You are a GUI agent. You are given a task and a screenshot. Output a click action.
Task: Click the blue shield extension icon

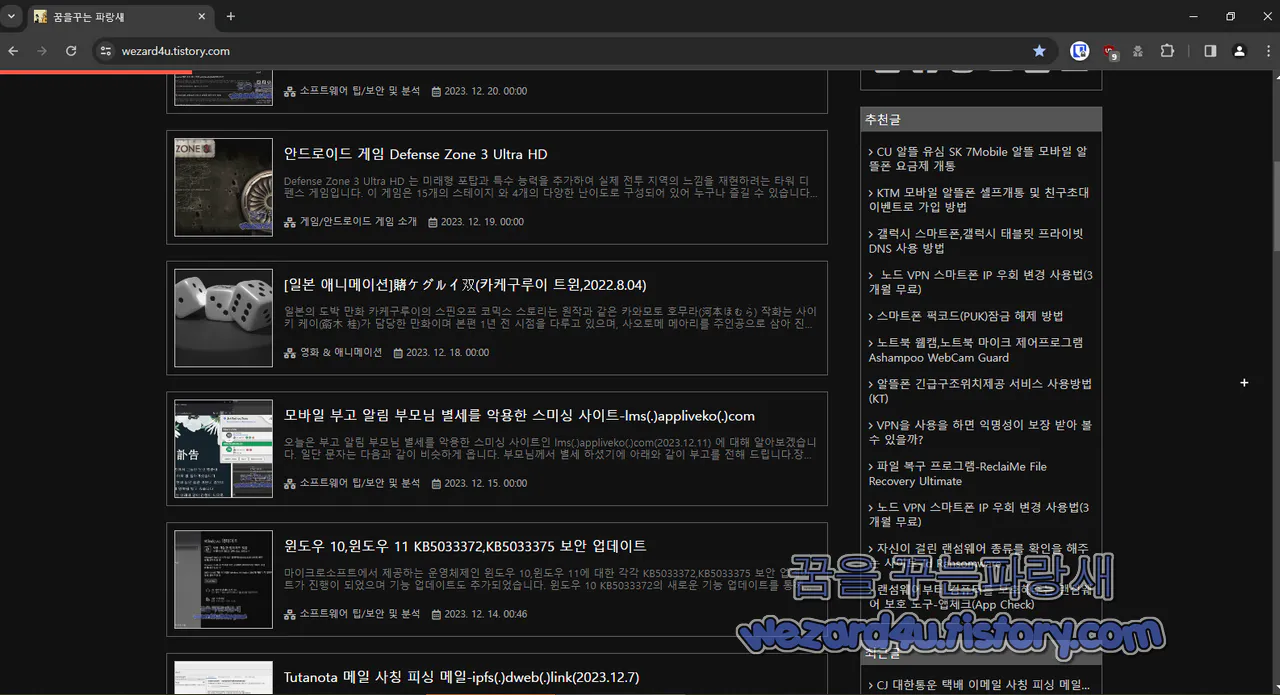[1079, 50]
